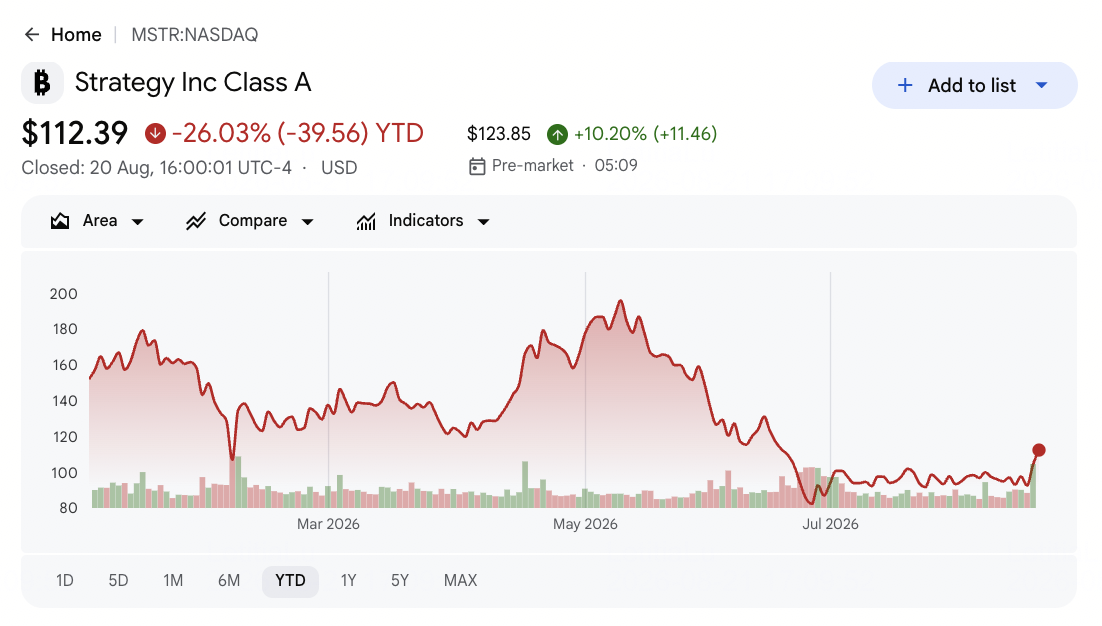Click the Add to list button

click(x=974, y=86)
